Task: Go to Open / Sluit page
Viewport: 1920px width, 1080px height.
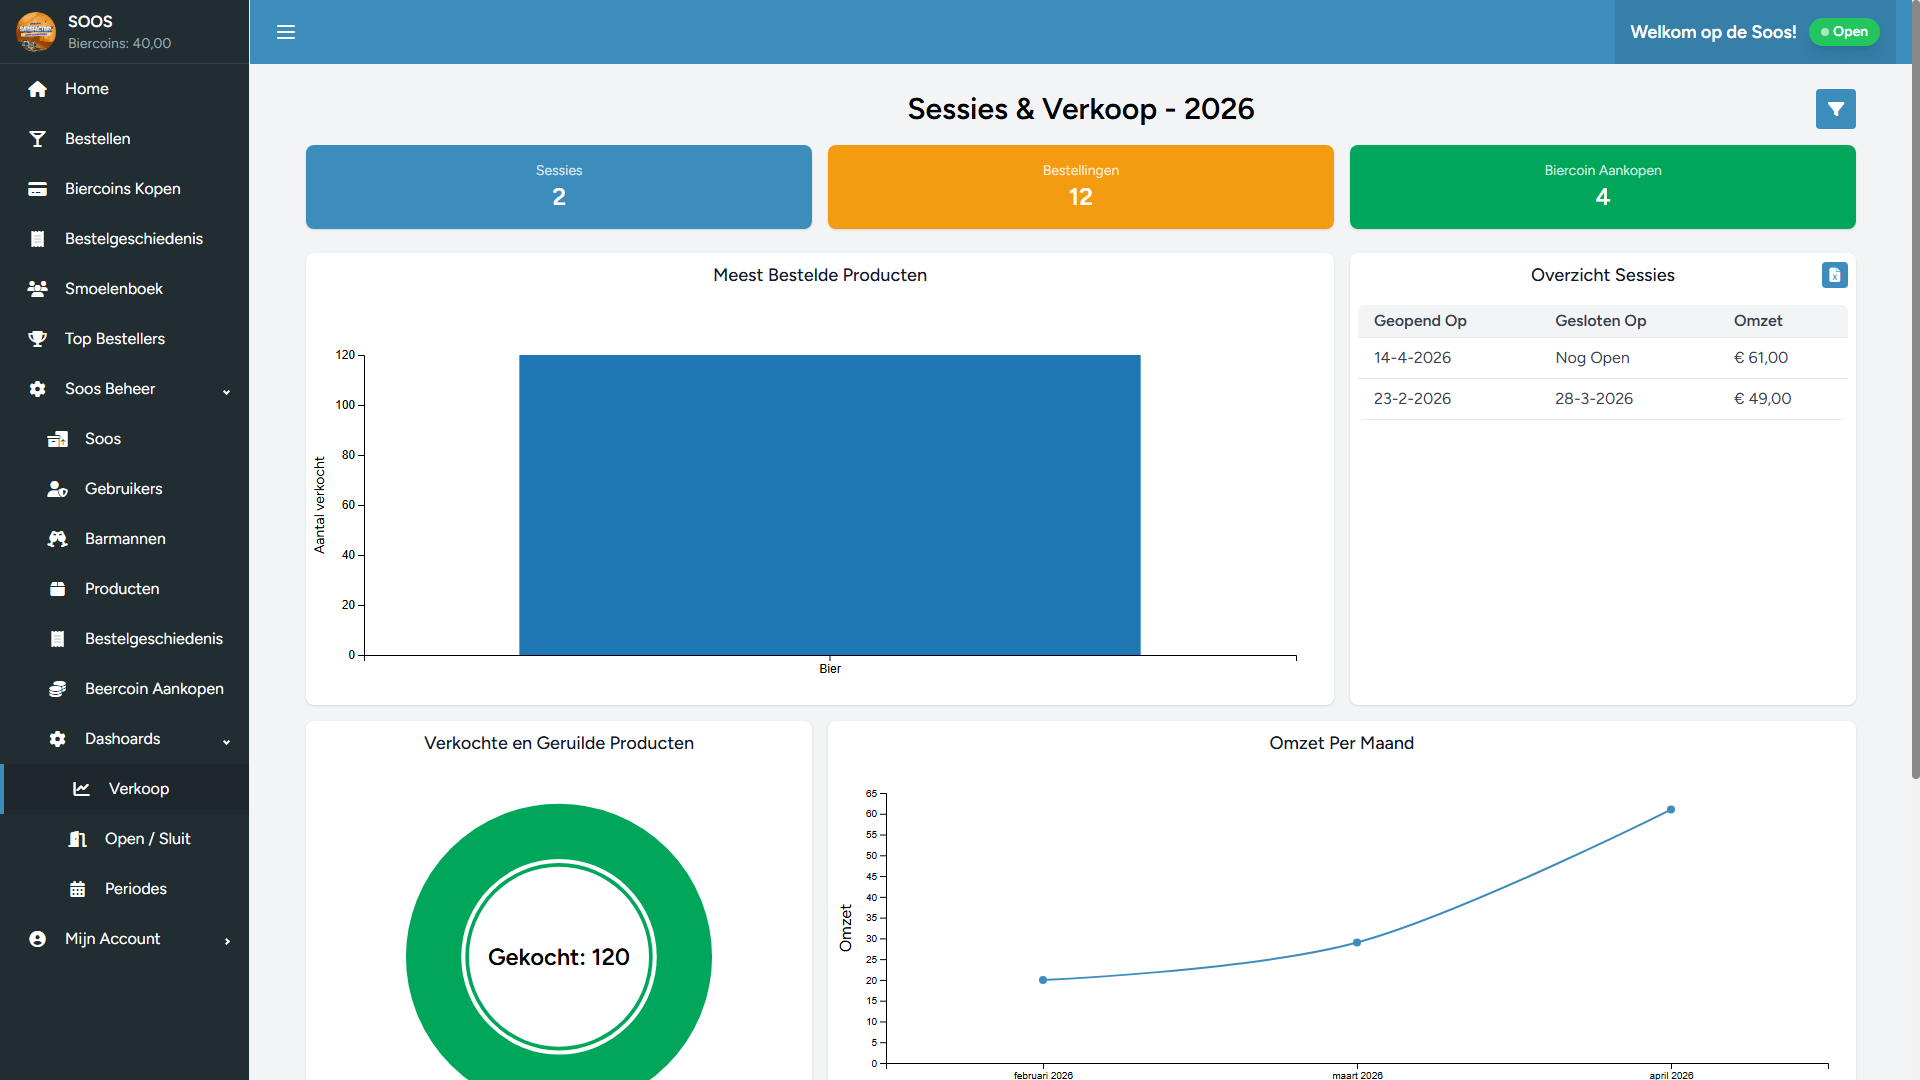Action: coord(147,839)
